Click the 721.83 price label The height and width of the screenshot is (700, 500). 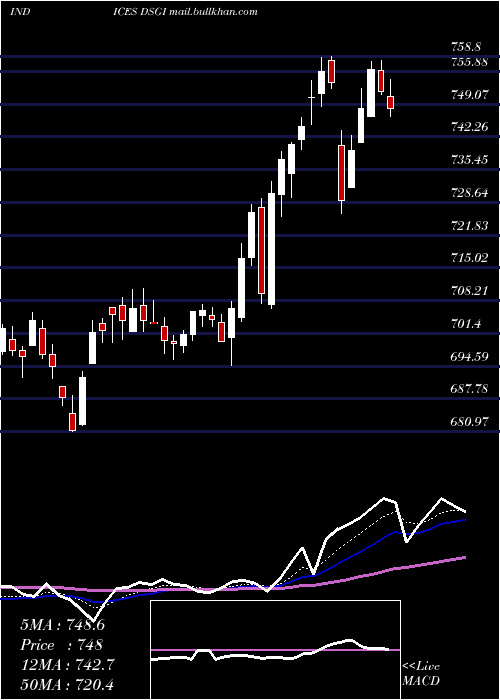469,226
